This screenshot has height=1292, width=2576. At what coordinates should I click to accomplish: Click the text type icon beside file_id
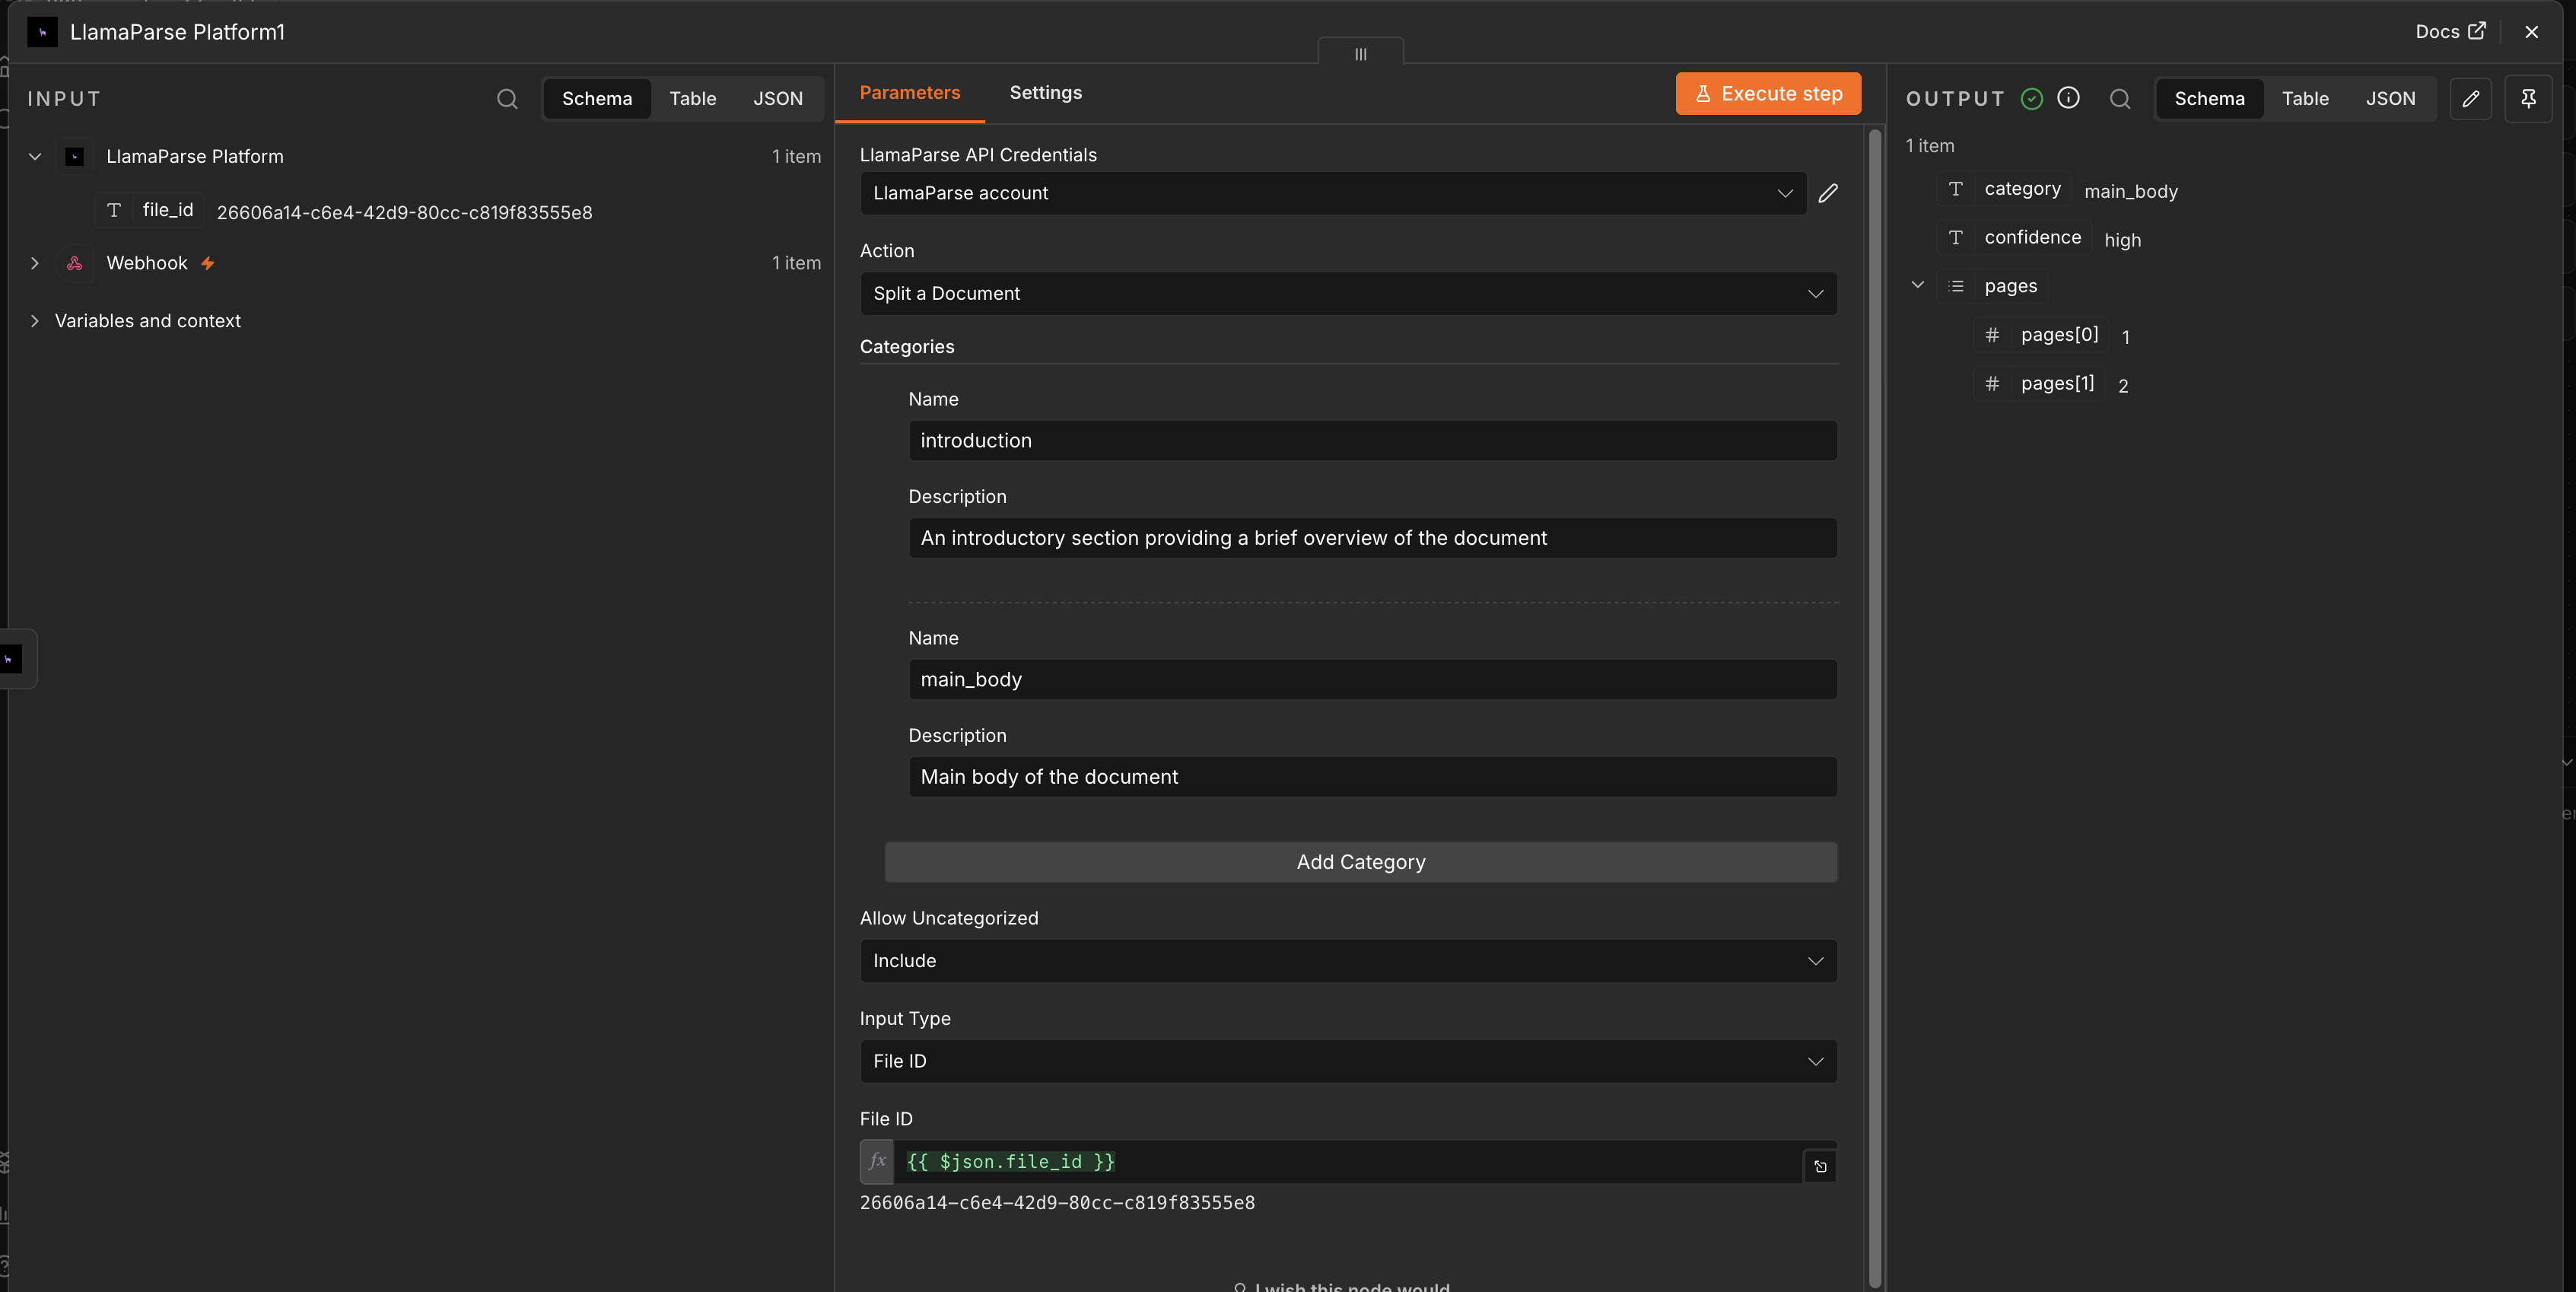coord(114,210)
